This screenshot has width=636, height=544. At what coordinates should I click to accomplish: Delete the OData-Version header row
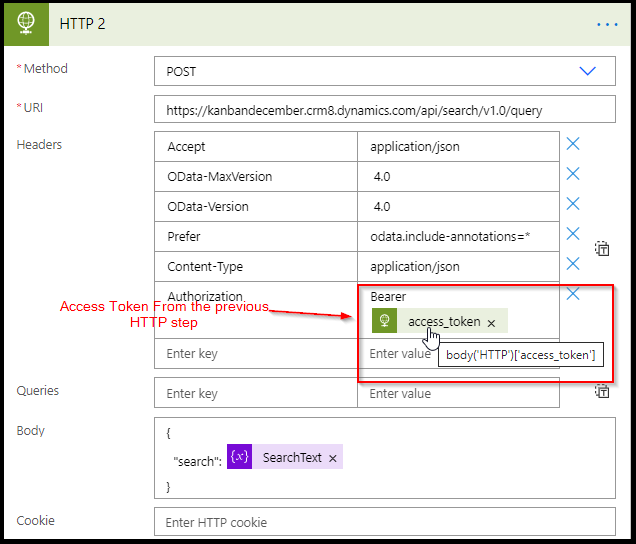pyautogui.click(x=573, y=204)
